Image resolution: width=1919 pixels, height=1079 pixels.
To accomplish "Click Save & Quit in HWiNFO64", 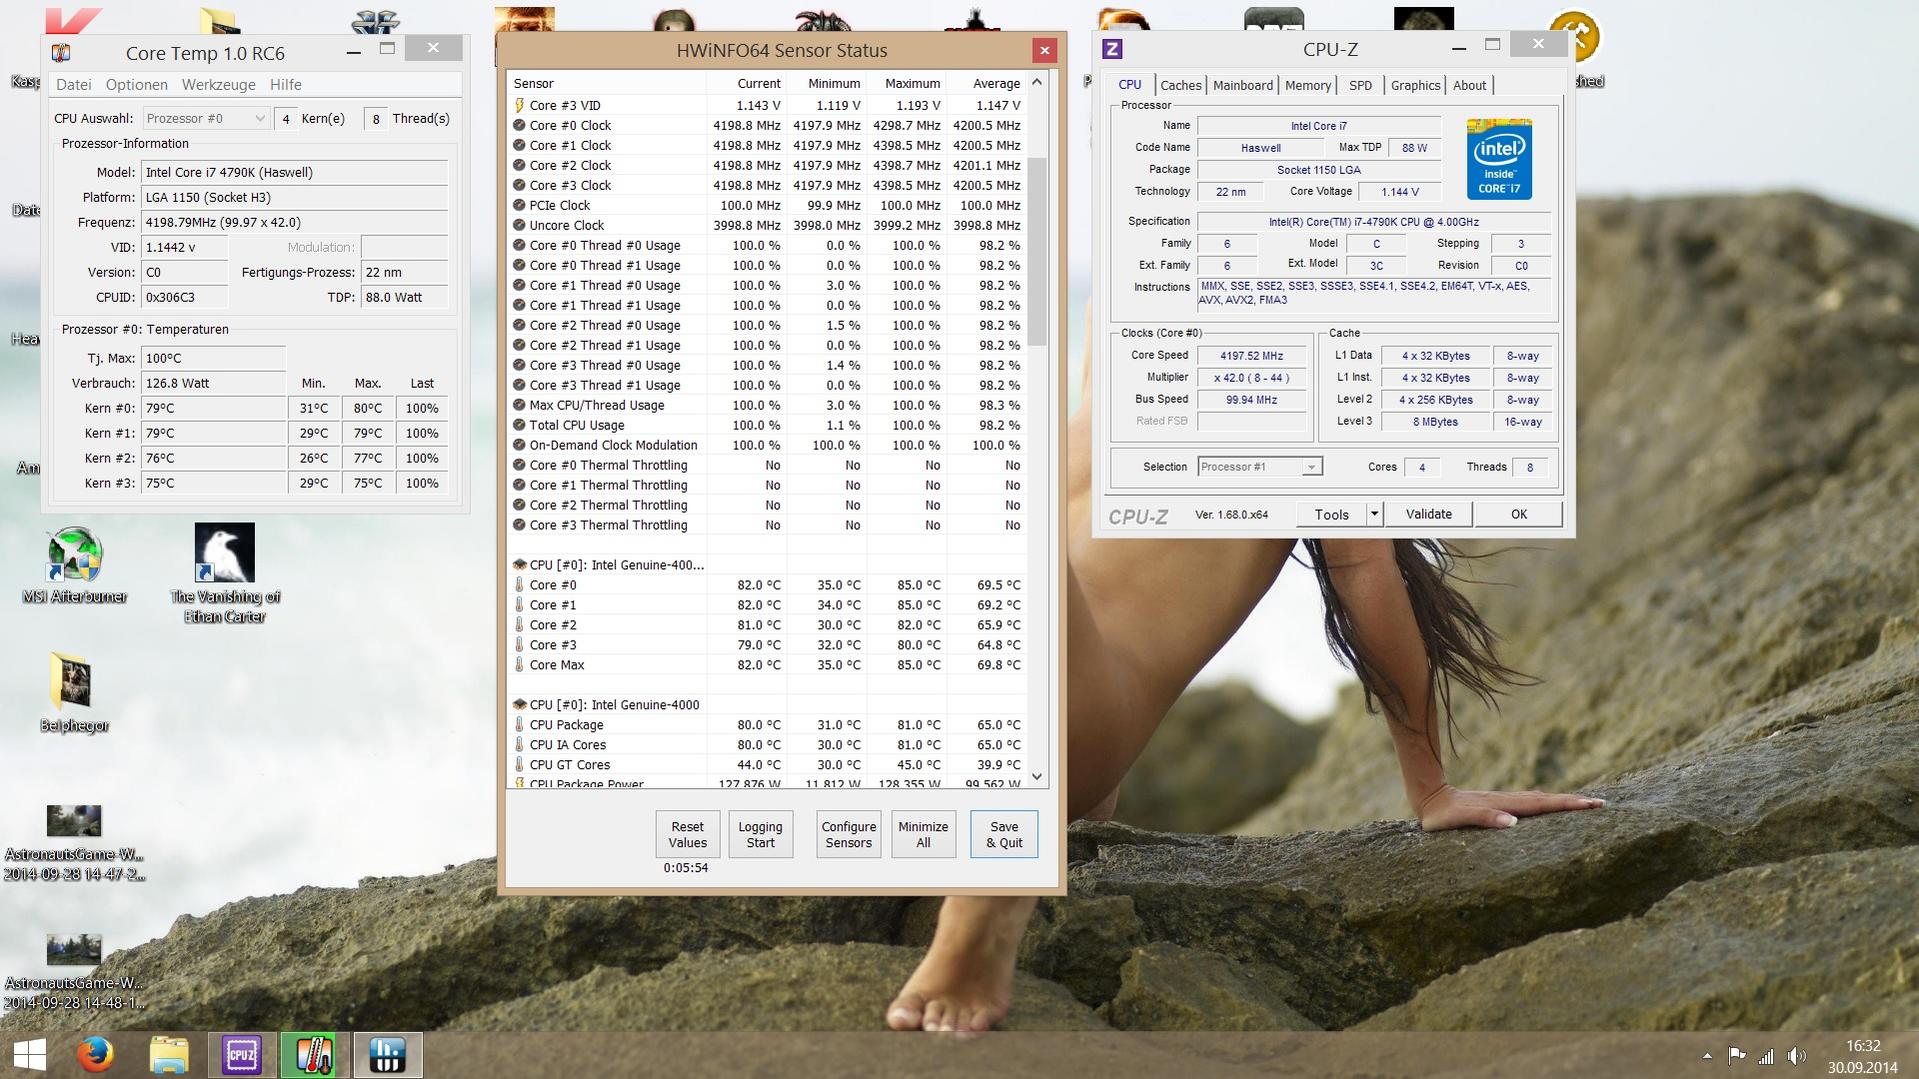I will tap(1004, 835).
